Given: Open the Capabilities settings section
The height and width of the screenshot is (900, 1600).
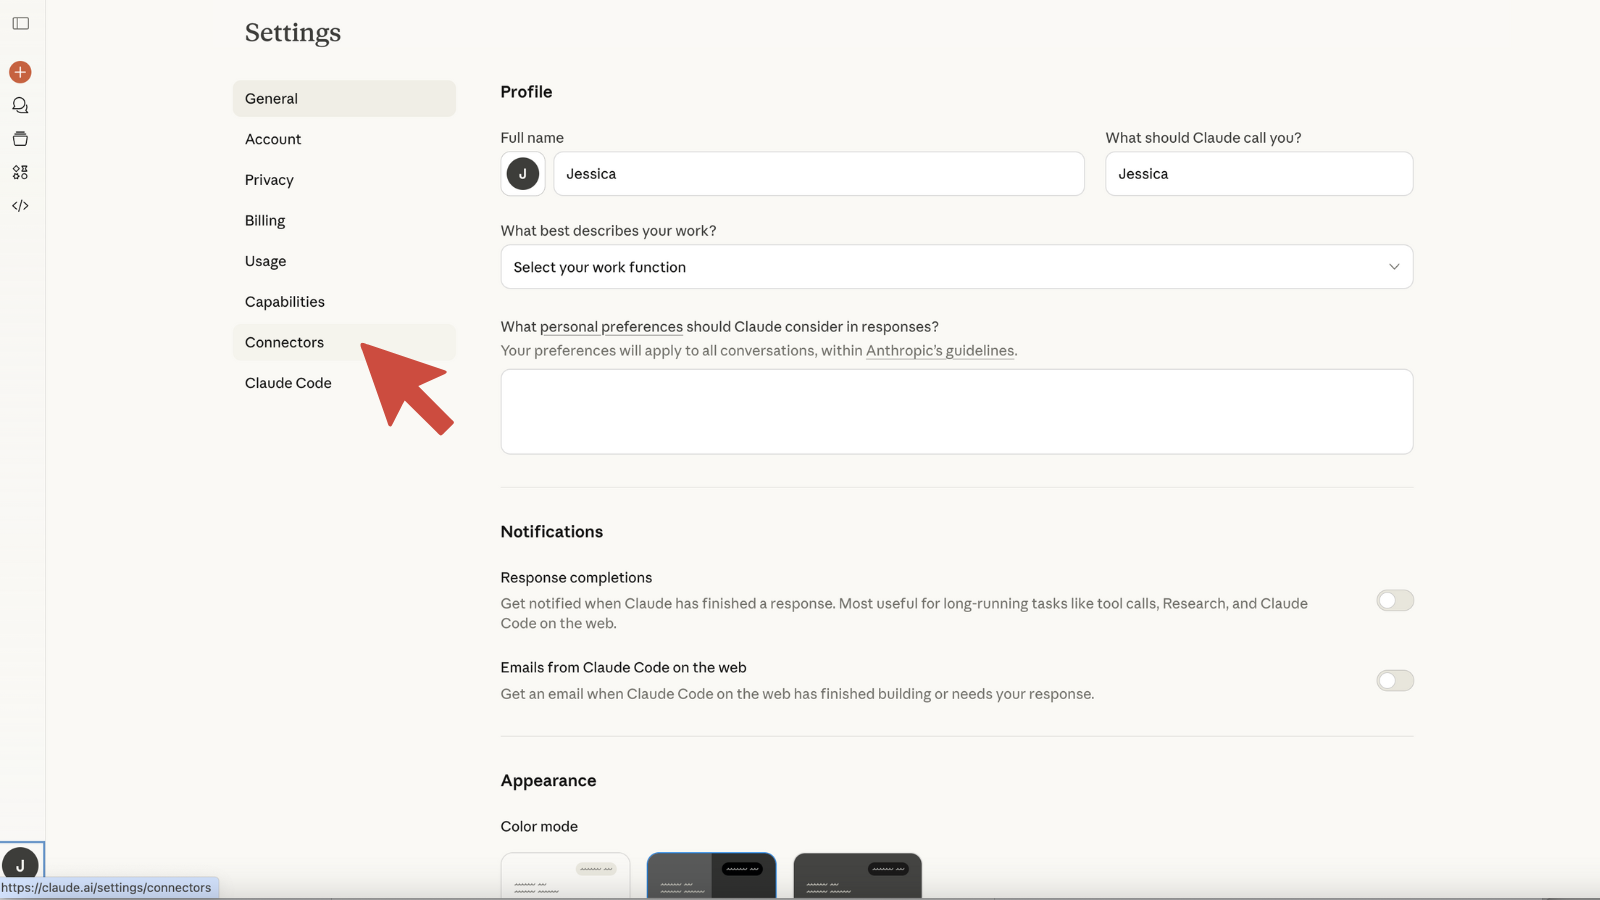Looking at the screenshot, I should coord(285,302).
